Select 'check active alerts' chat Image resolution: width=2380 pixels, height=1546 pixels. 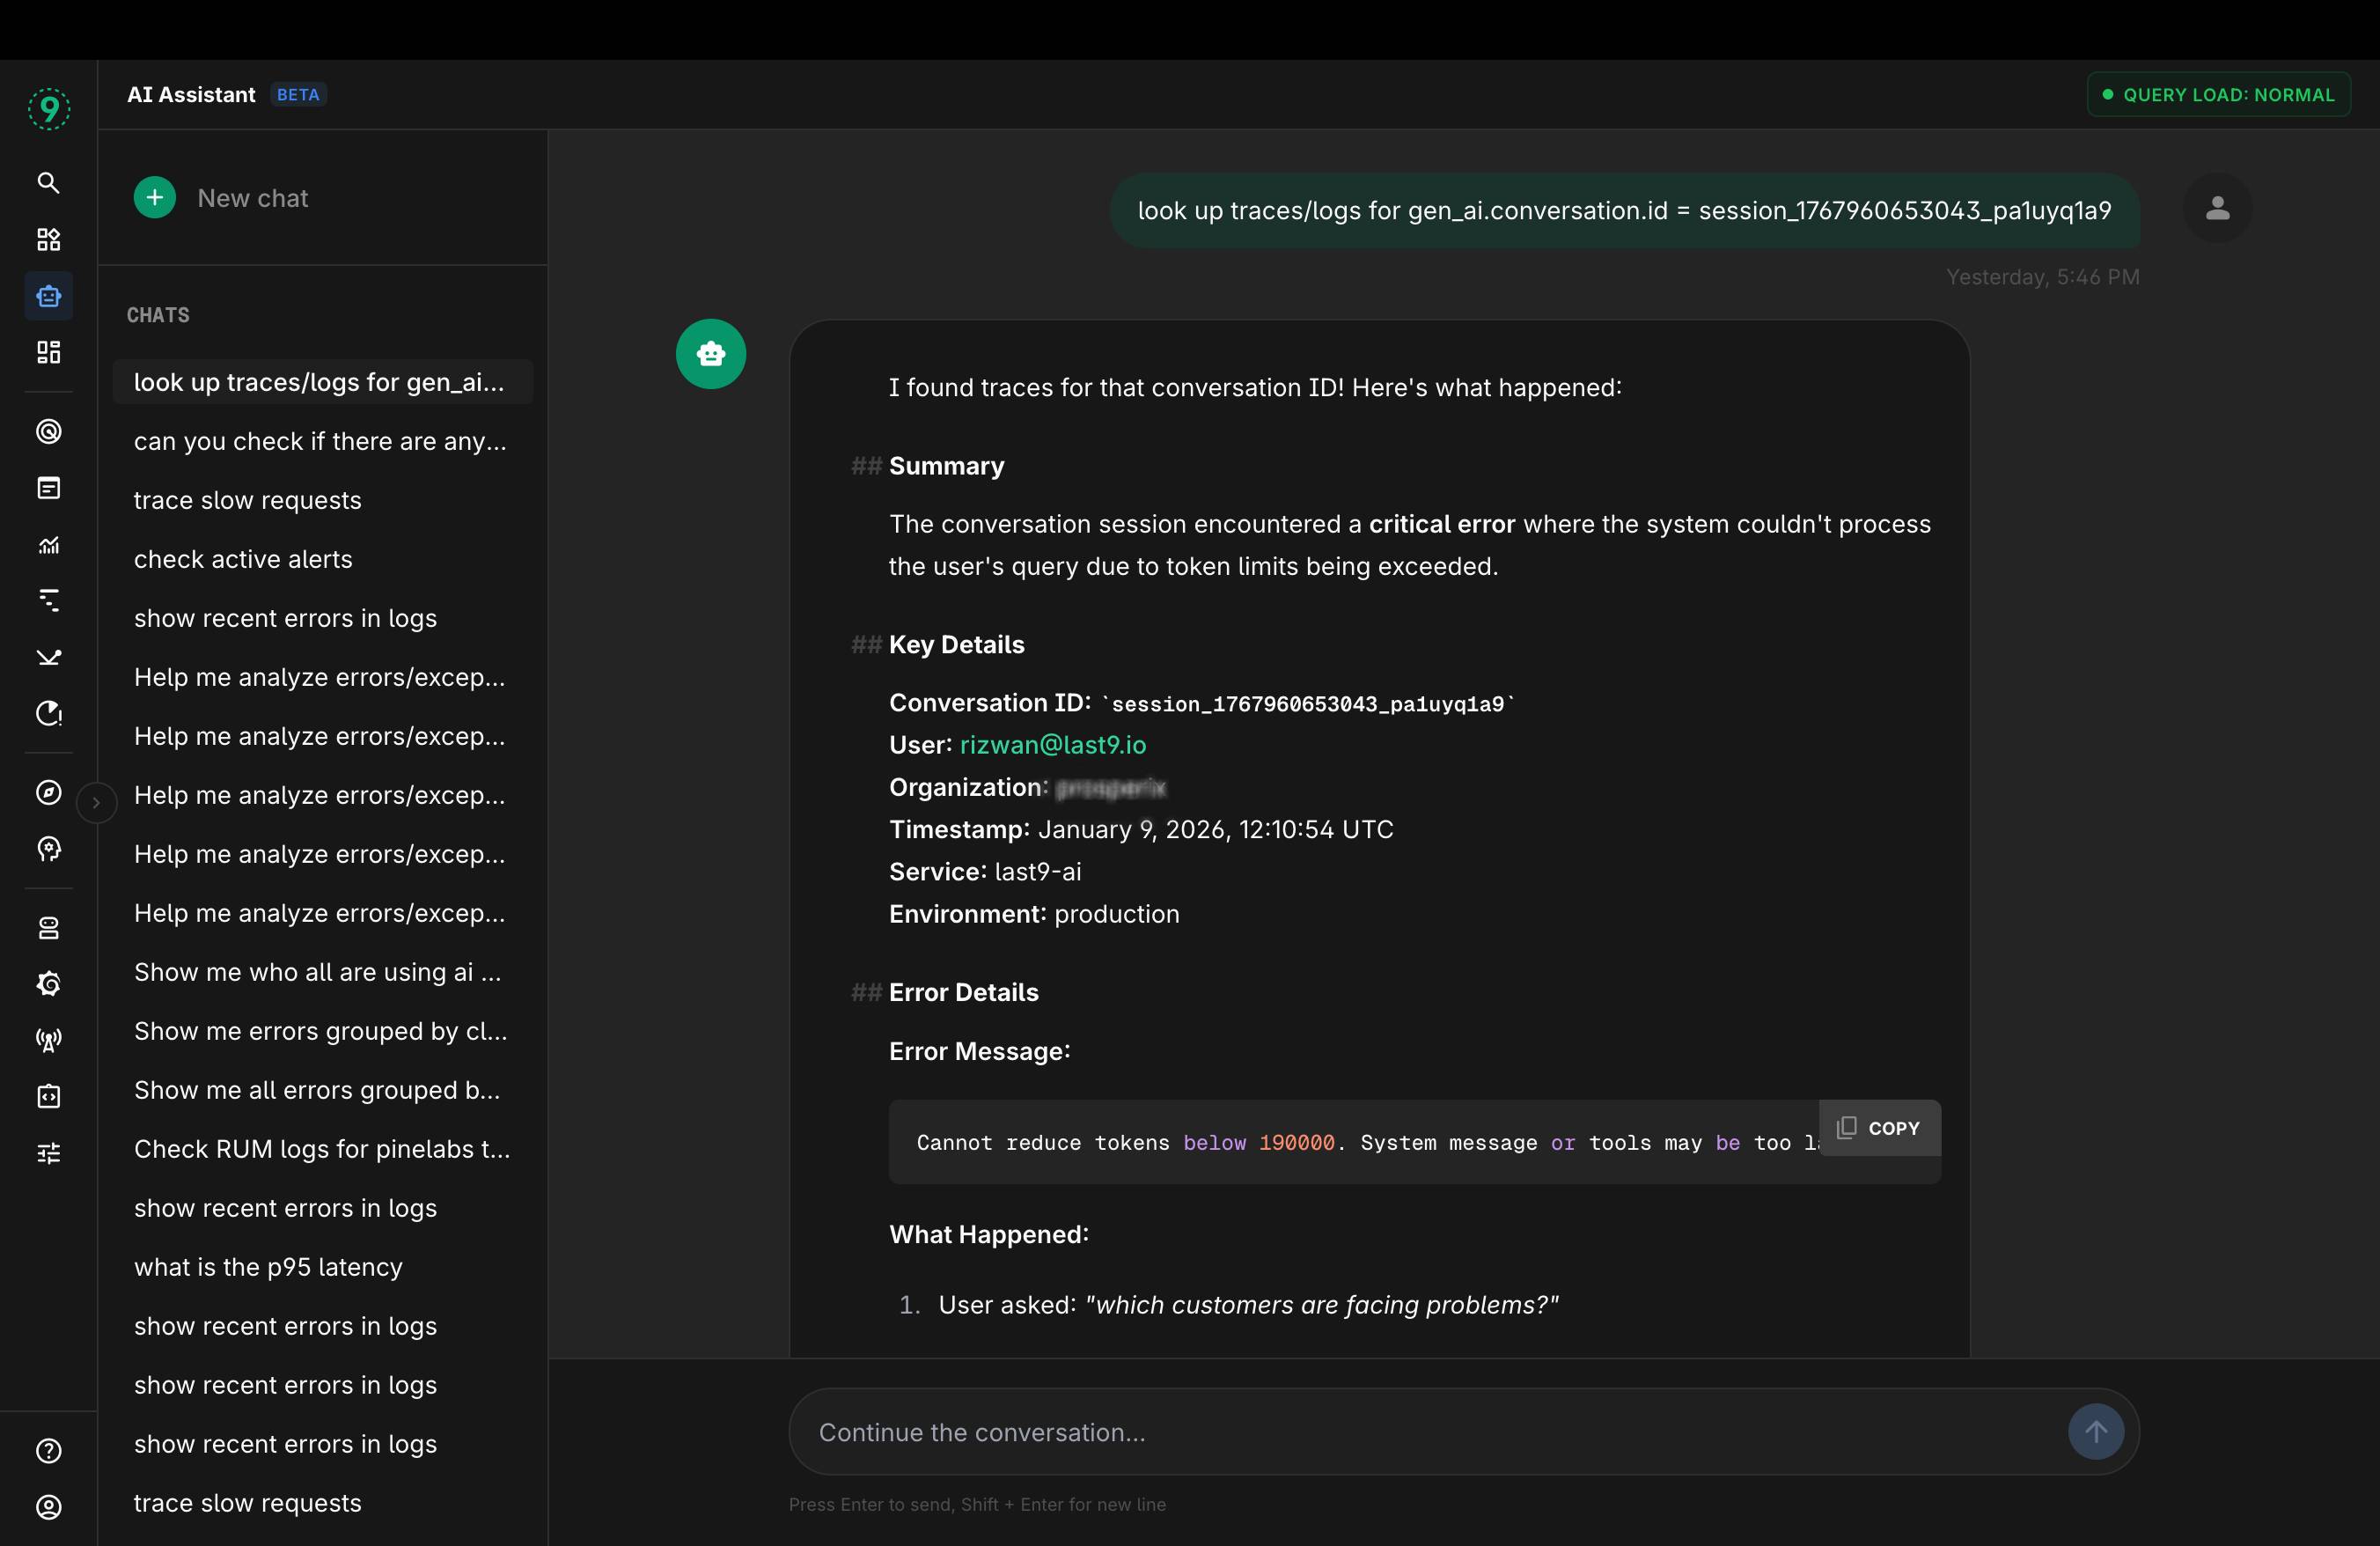pyautogui.click(x=243, y=559)
